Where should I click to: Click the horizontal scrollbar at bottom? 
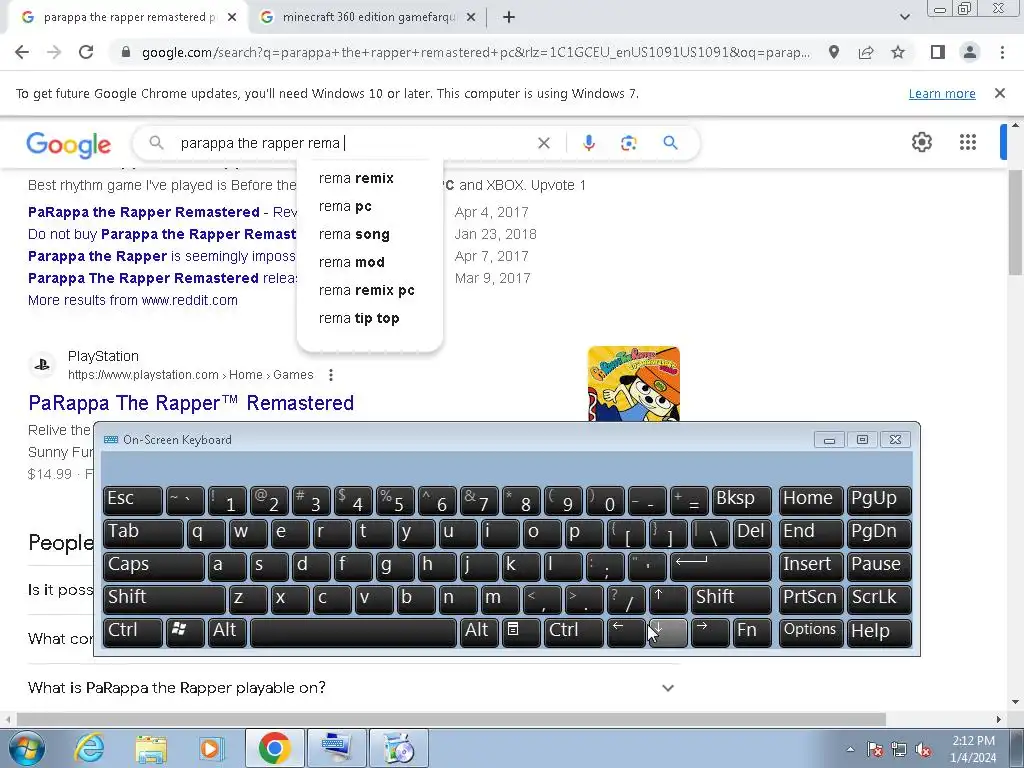pyautogui.click(x=451, y=719)
